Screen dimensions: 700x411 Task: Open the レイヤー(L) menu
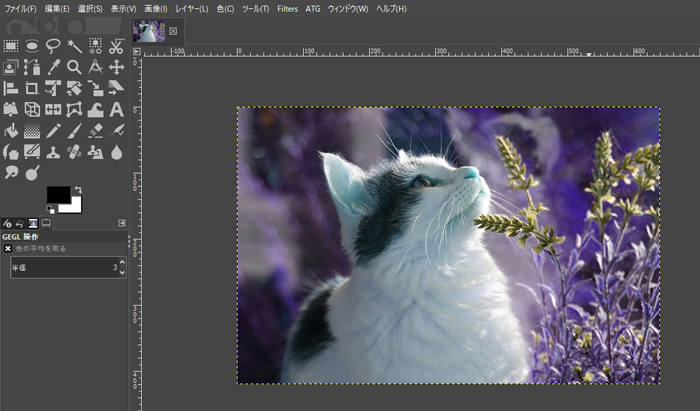click(x=191, y=8)
